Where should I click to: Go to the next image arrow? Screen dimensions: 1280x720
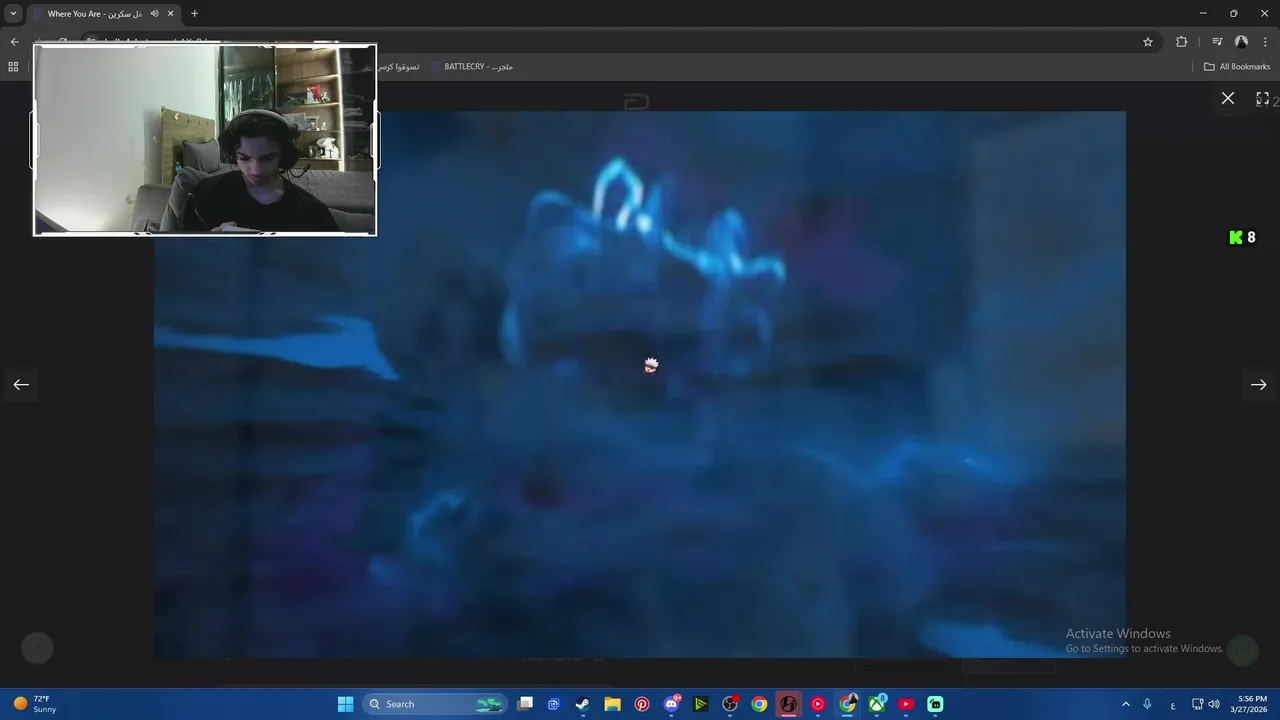pyautogui.click(x=1259, y=384)
